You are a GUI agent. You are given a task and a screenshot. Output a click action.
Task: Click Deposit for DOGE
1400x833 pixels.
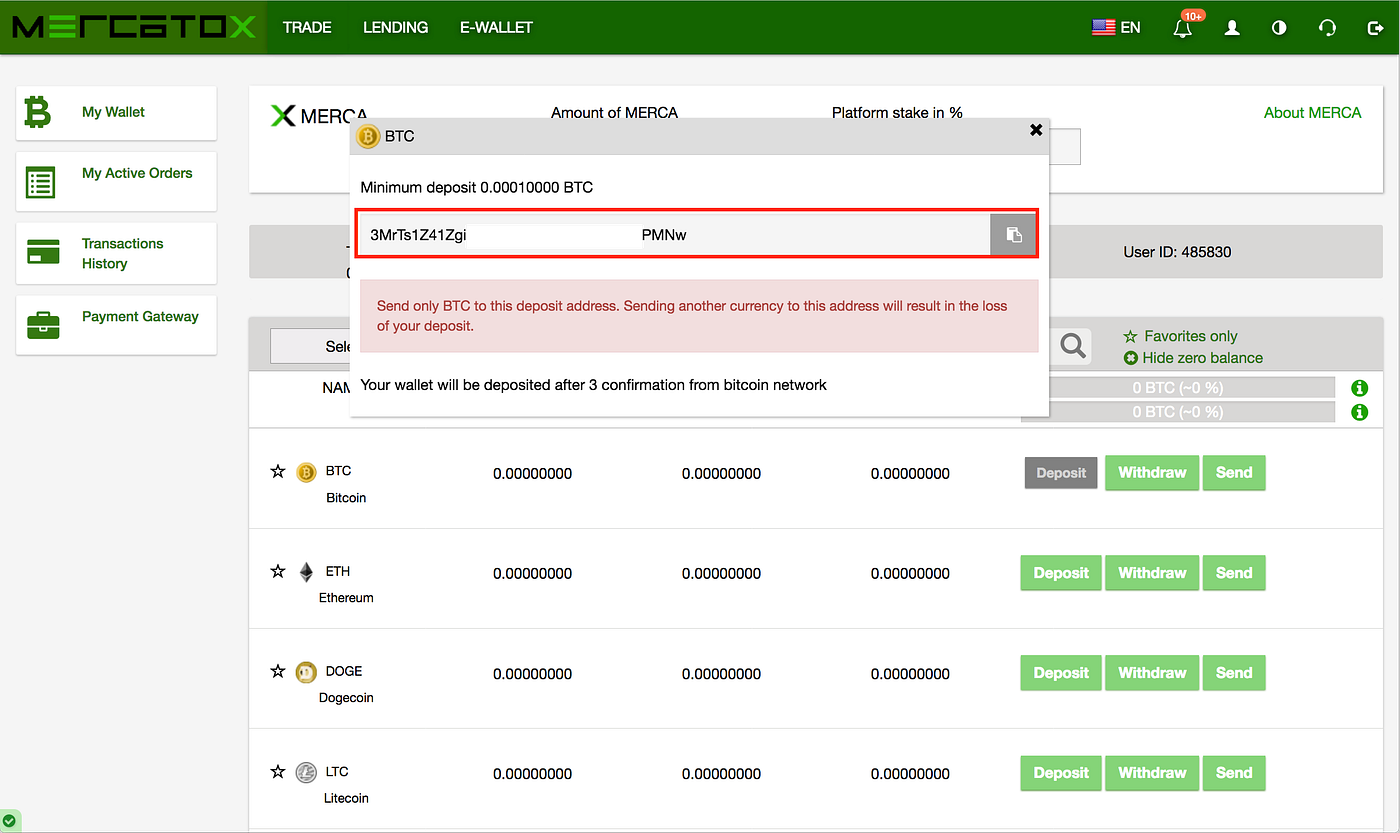1061,673
